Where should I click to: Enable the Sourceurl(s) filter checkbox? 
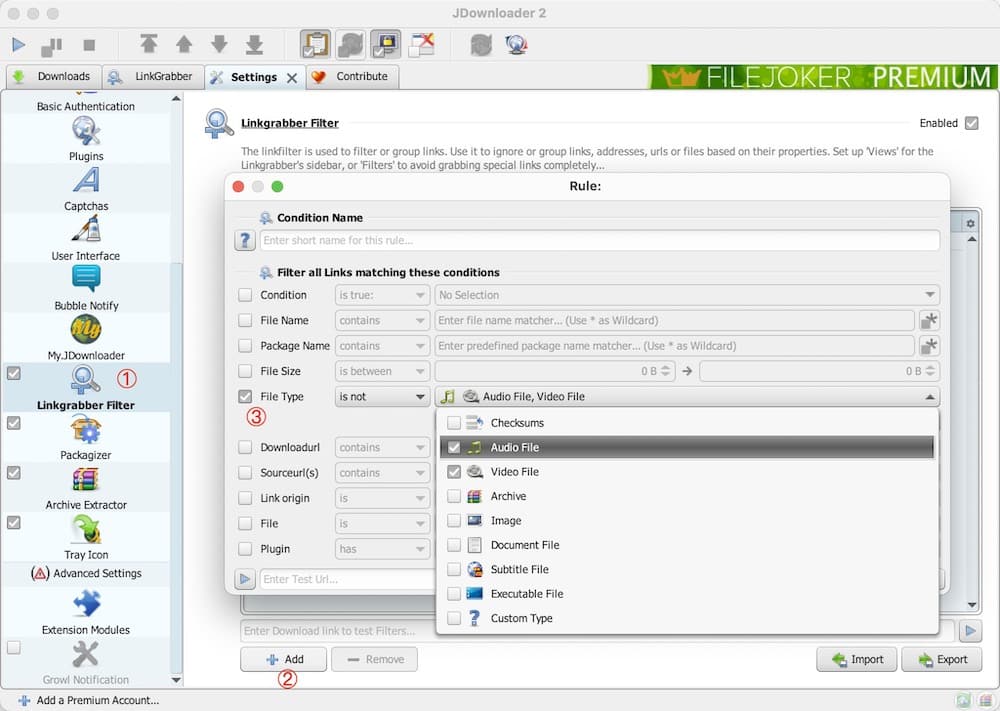pyautogui.click(x=245, y=473)
